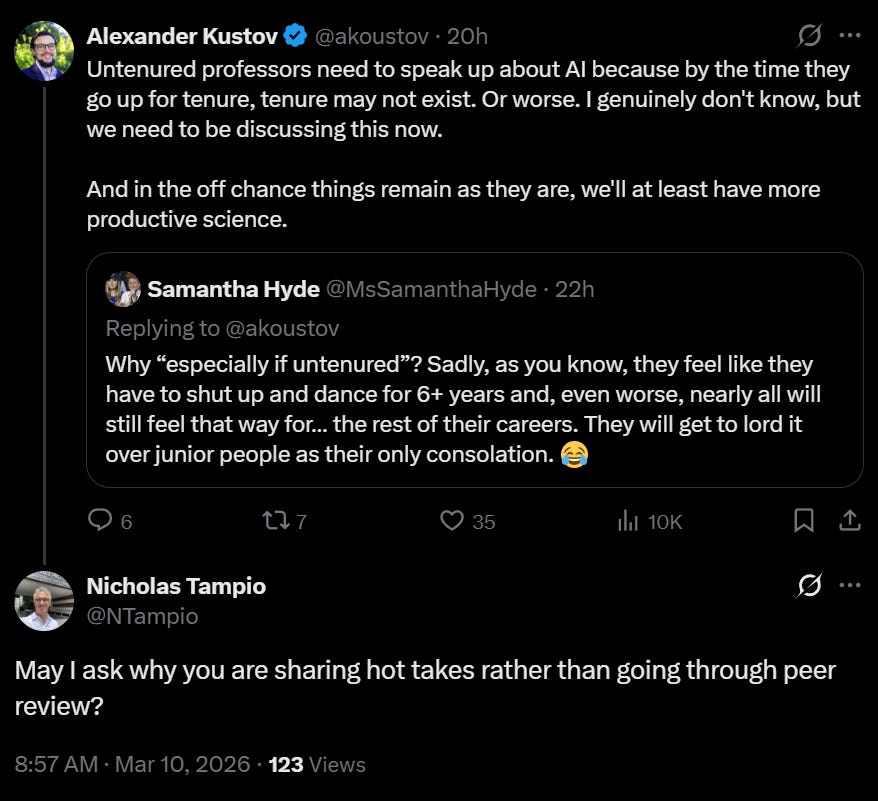This screenshot has height=801, width=878.
Task: Click Grok icon on Kustov's post
Action: 809,36
